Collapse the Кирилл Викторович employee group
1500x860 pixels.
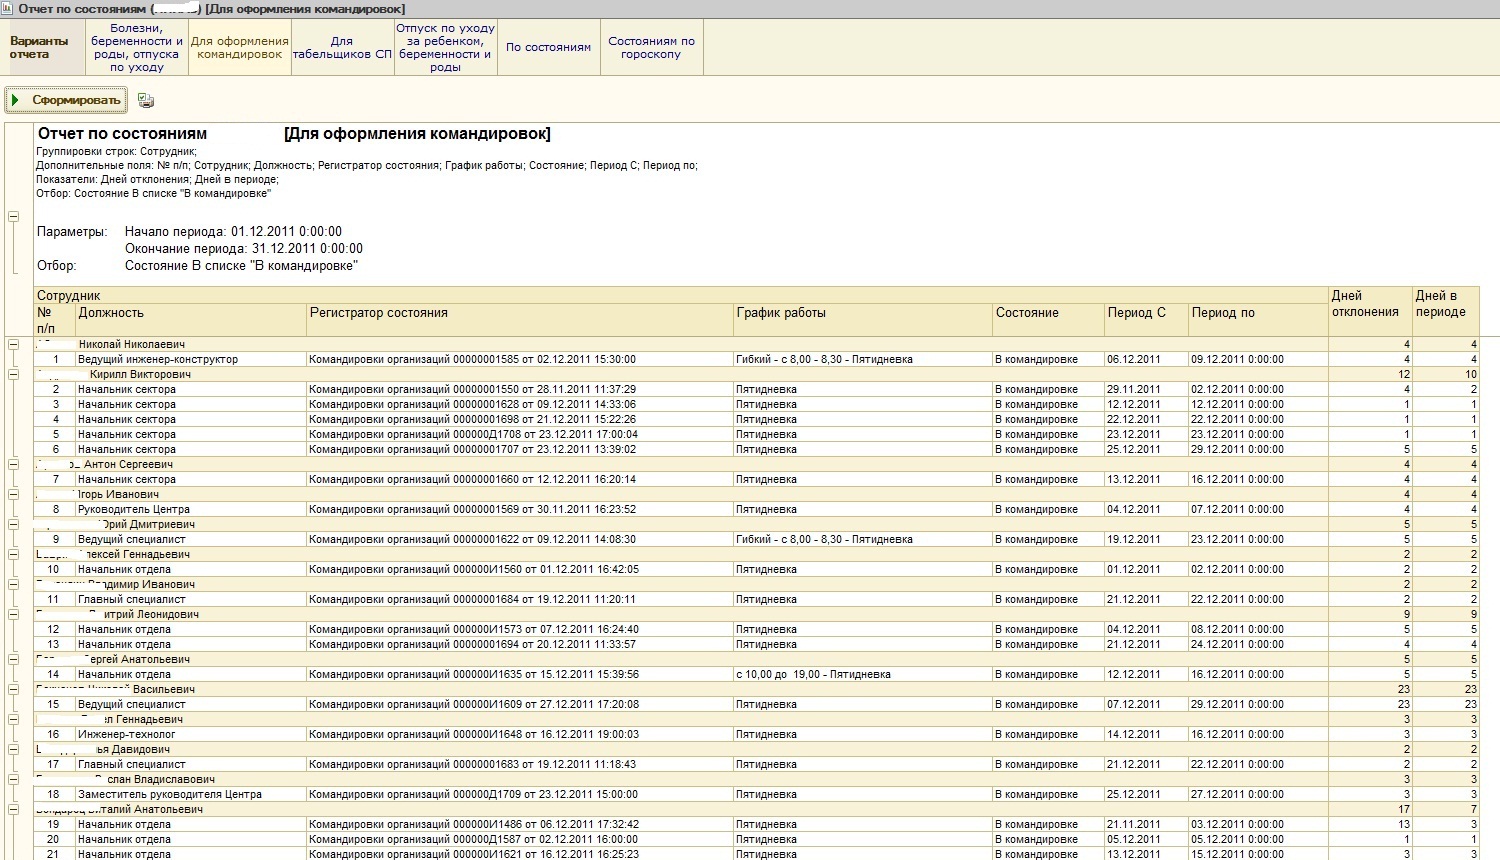[x=14, y=374]
